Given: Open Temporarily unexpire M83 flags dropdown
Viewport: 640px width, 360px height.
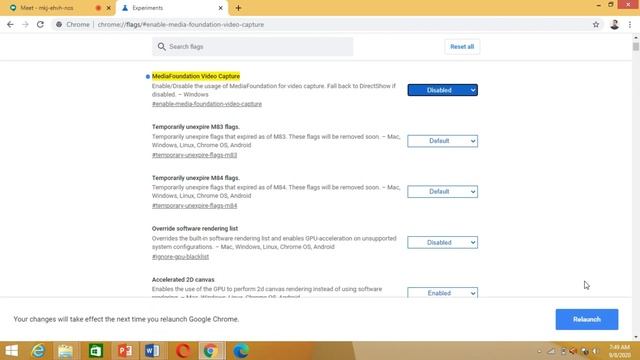Looking at the screenshot, I should click(x=442, y=141).
